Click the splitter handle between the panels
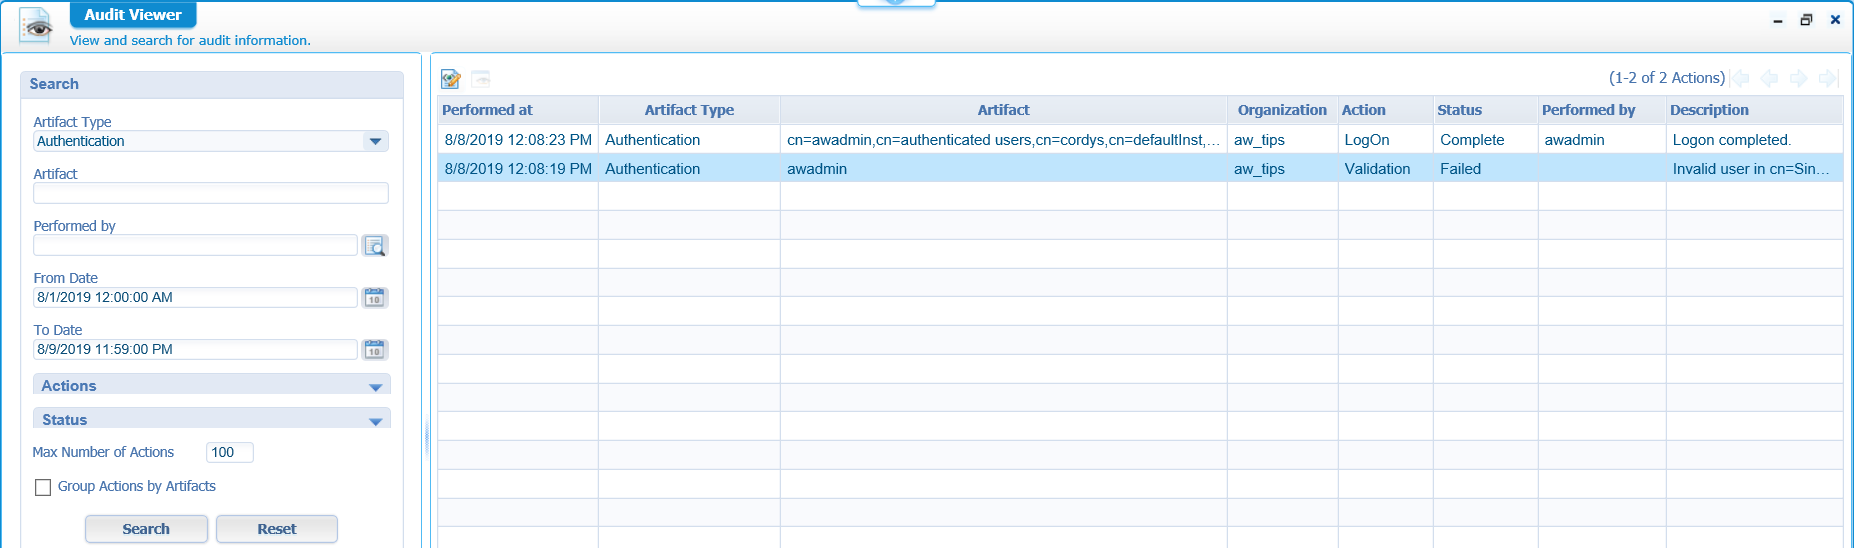The width and height of the screenshot is (1854, 548). click(427, 438)
